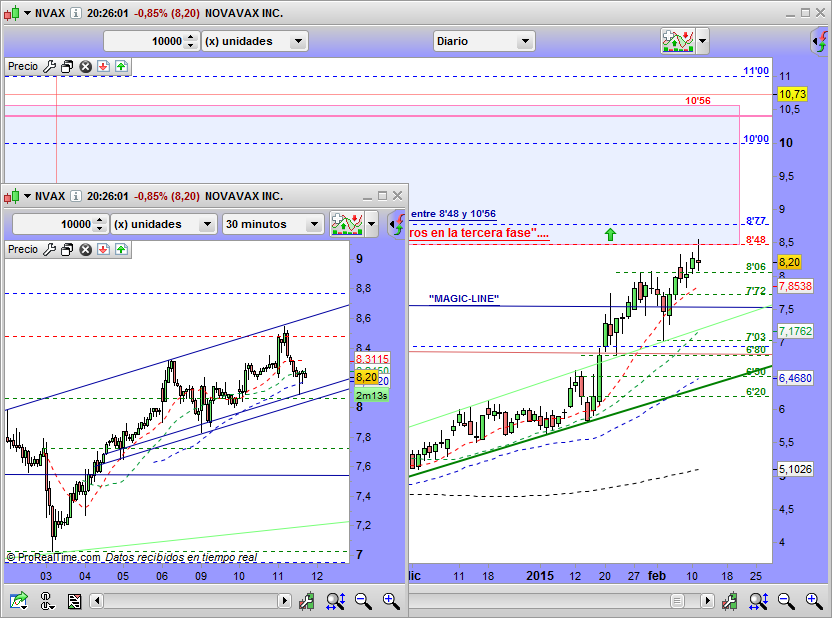Open the Diario timeframe dropdown
Viewport: 832px width, 618px height.
tap(484, 41)
